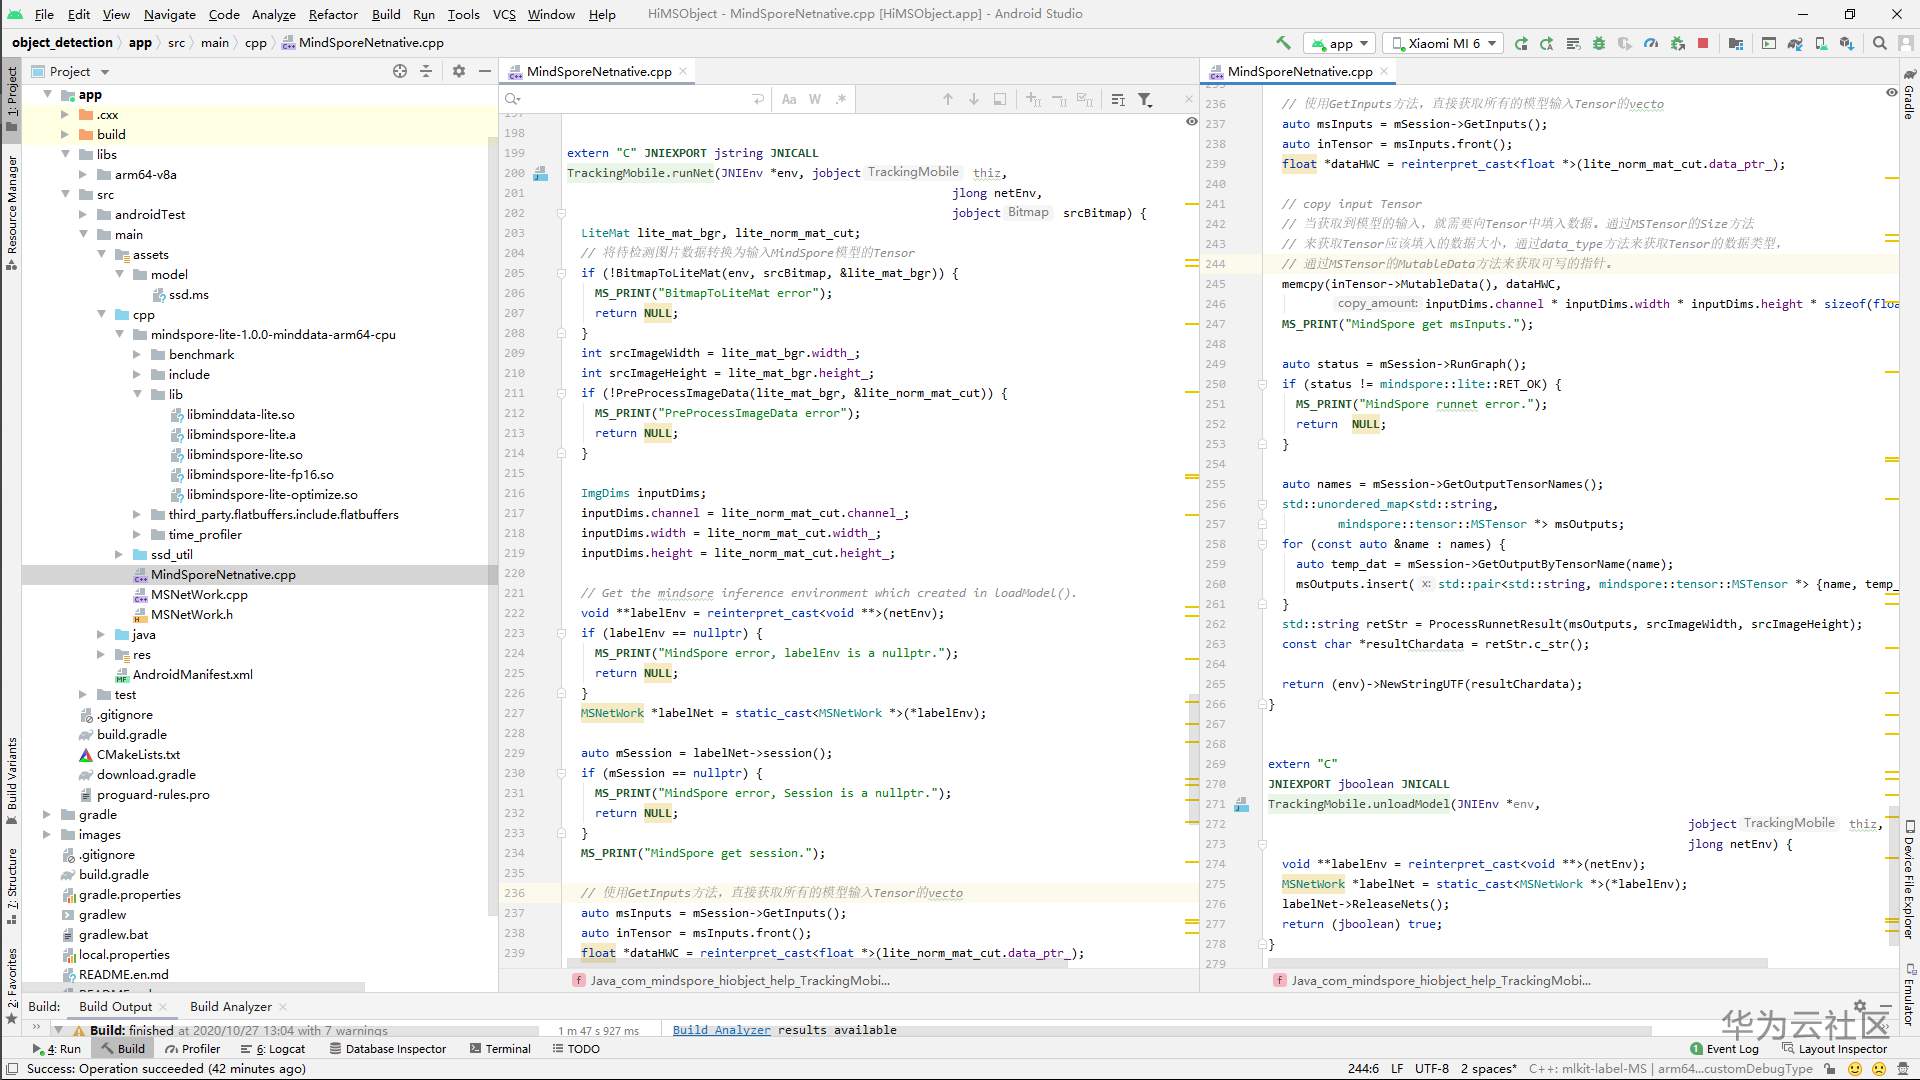Image resolution: width=1920 pixels, height=1080 pixels.
Task: Switch to the Build Analyzer tab
Action: click(230, 1006)
